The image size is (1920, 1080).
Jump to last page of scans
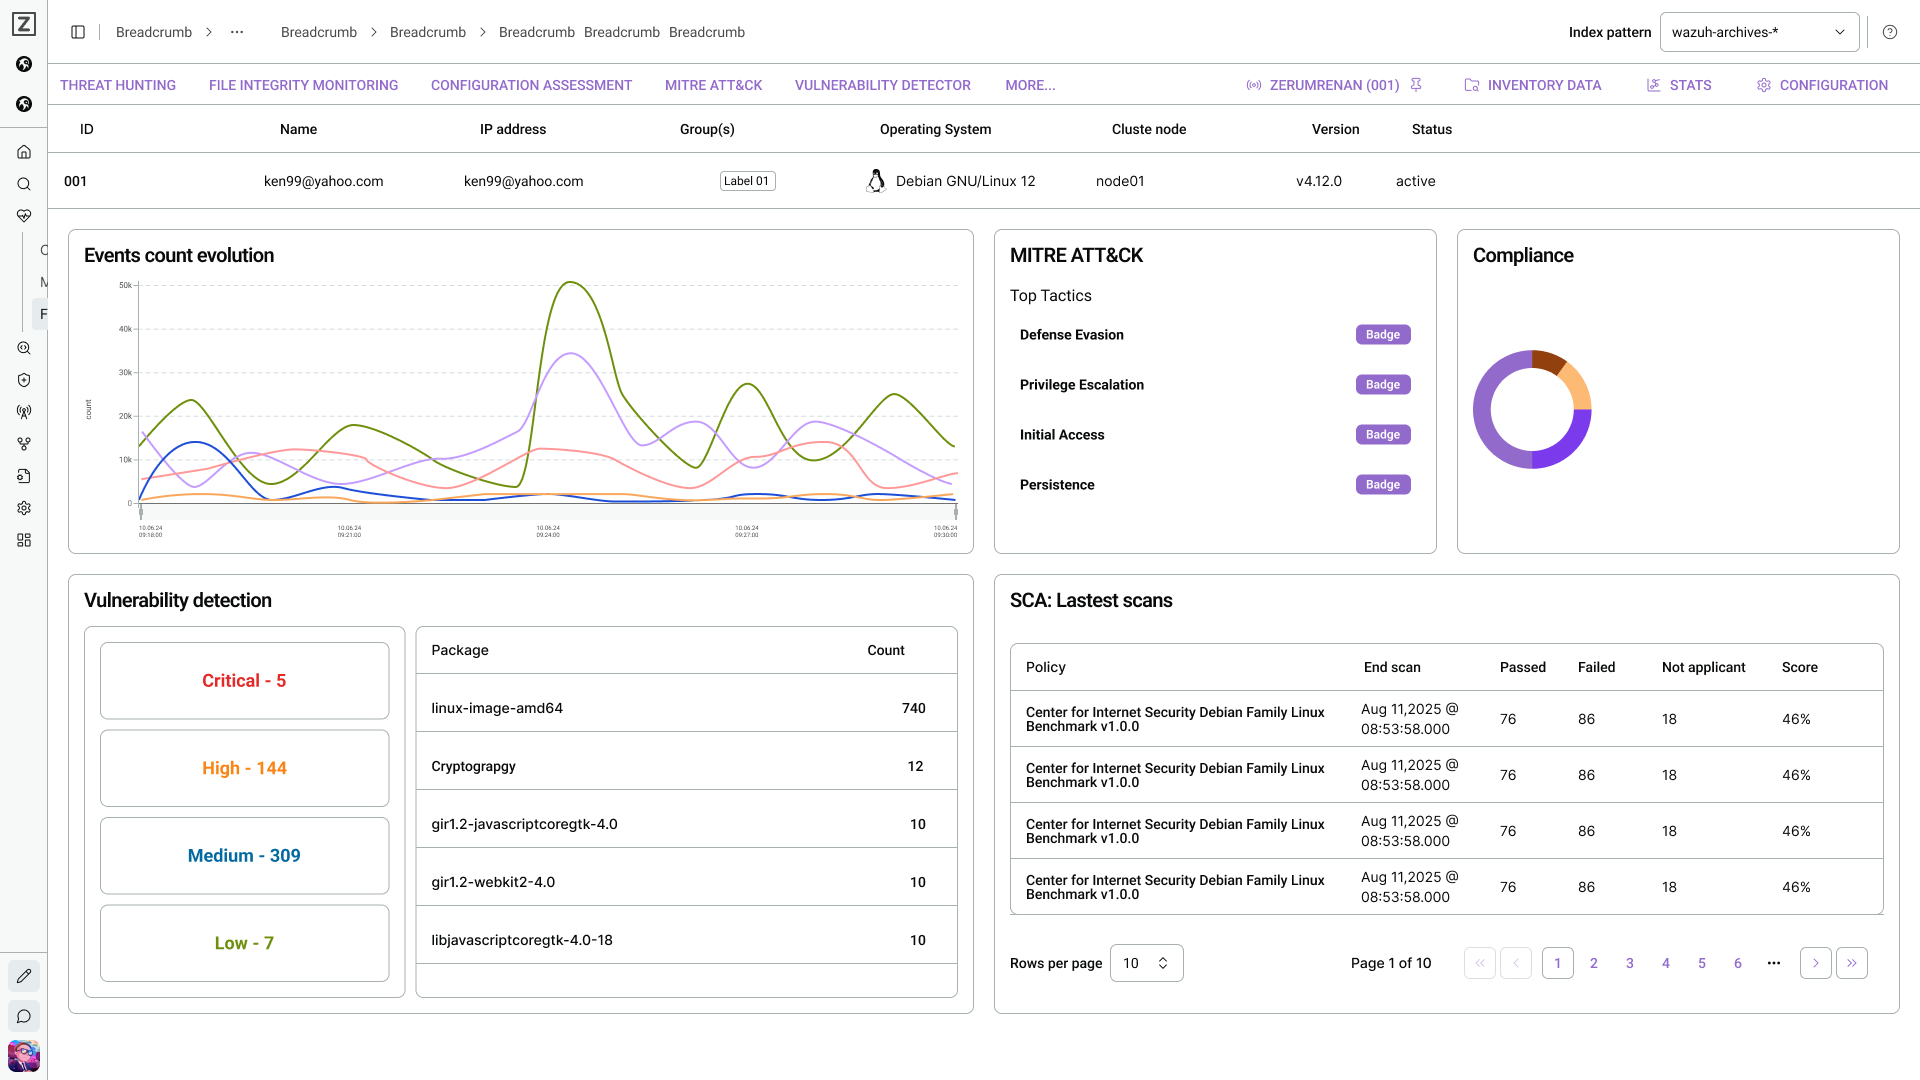[1851, 963]
